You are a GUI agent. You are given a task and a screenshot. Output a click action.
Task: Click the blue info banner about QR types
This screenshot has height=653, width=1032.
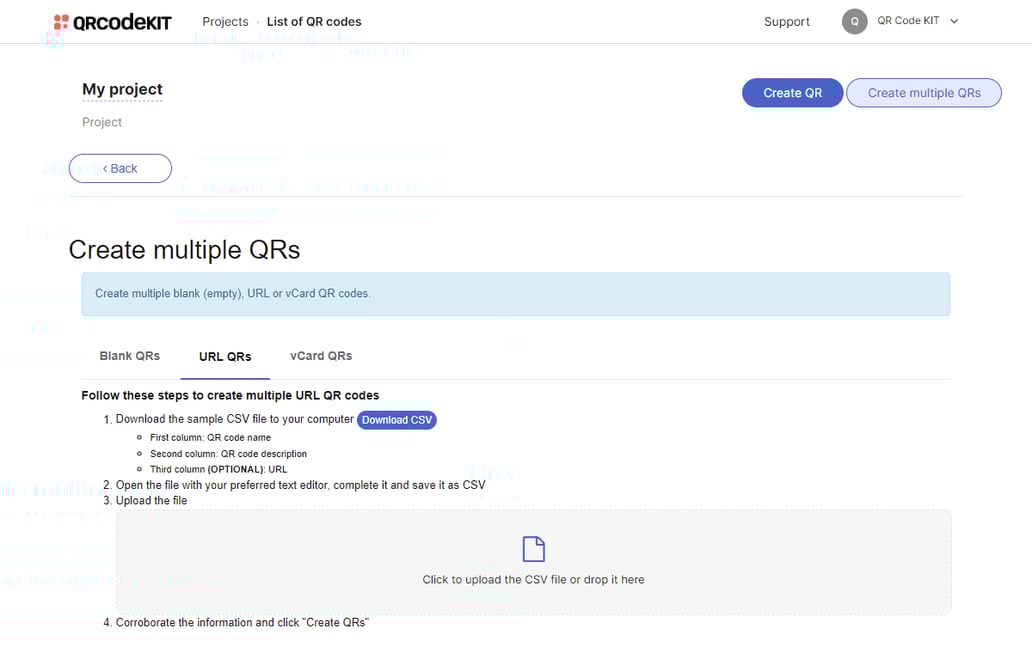515,294
